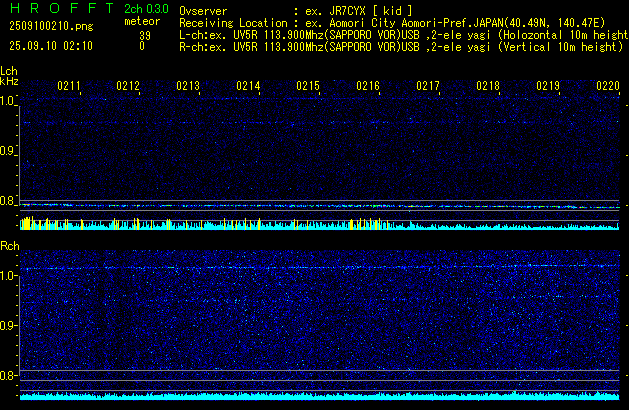Click the Rch channel label
This screenshot has height=410, width=629.
10,246
